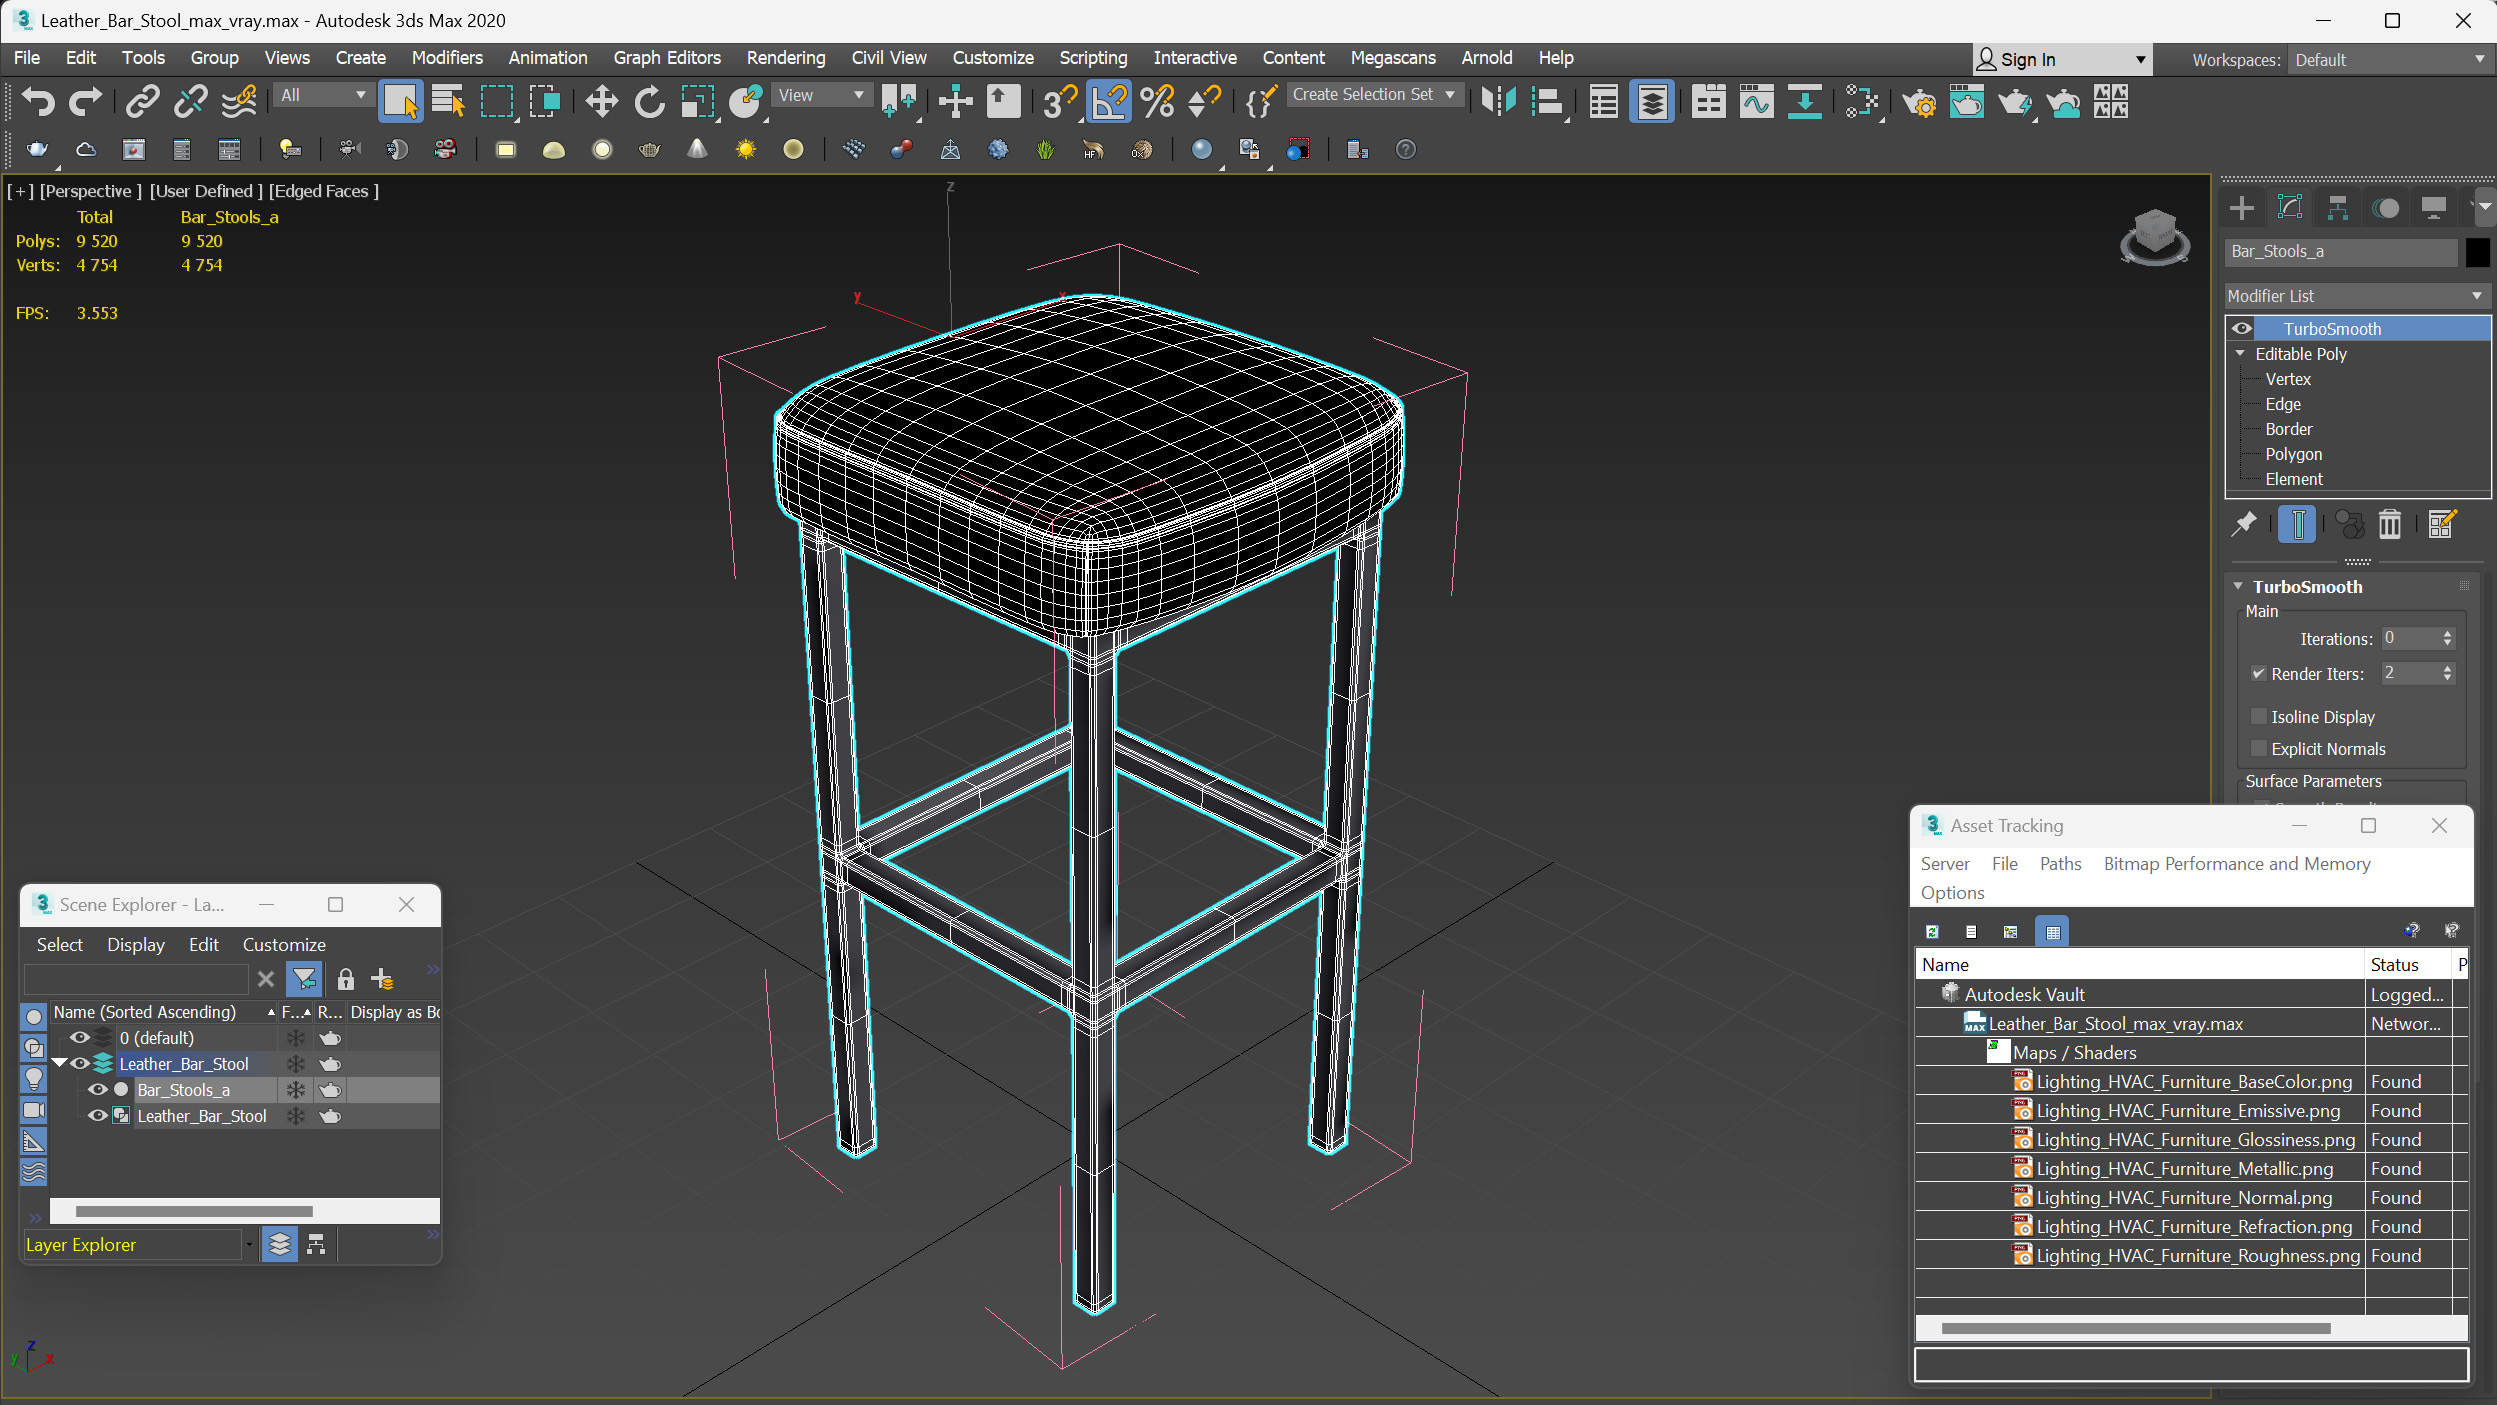This screenshot has width=2497, height=1405.
Task: Open Create Selection Set dropdown
Action: (x=1375, y=94)
